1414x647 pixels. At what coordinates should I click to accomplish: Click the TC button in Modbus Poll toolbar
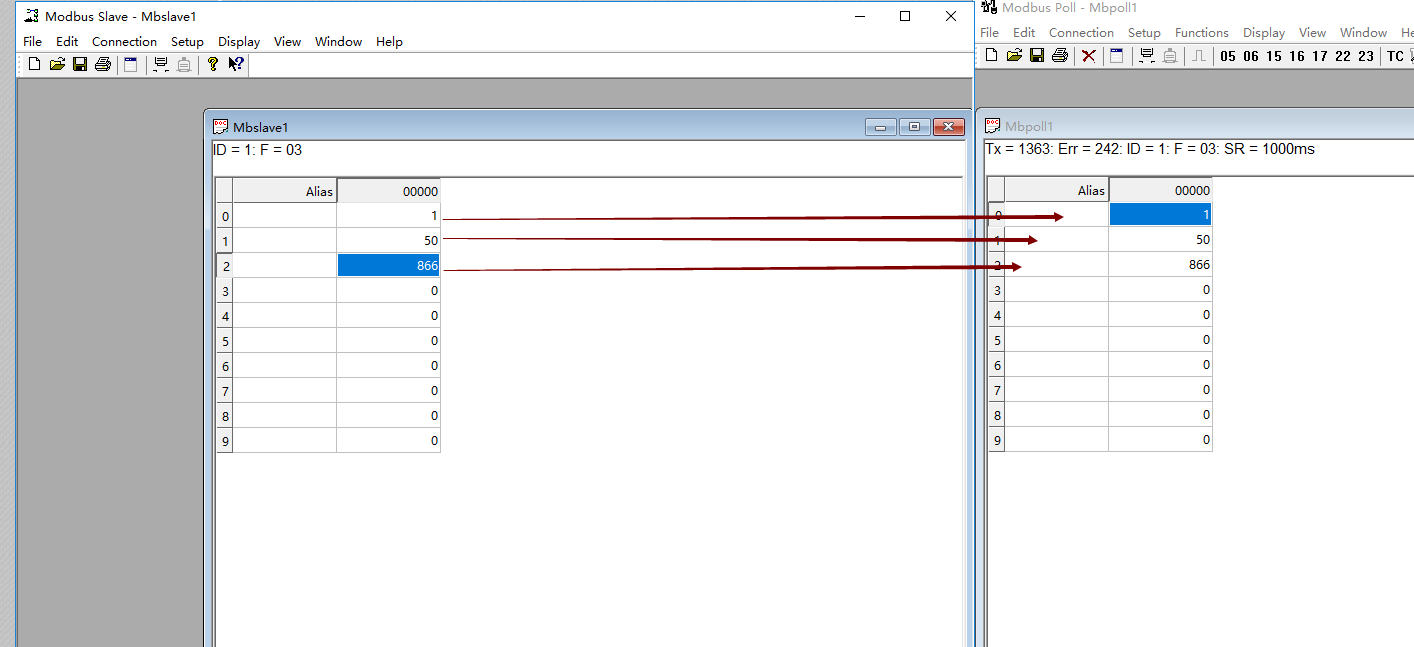[x=1395, y=56]
